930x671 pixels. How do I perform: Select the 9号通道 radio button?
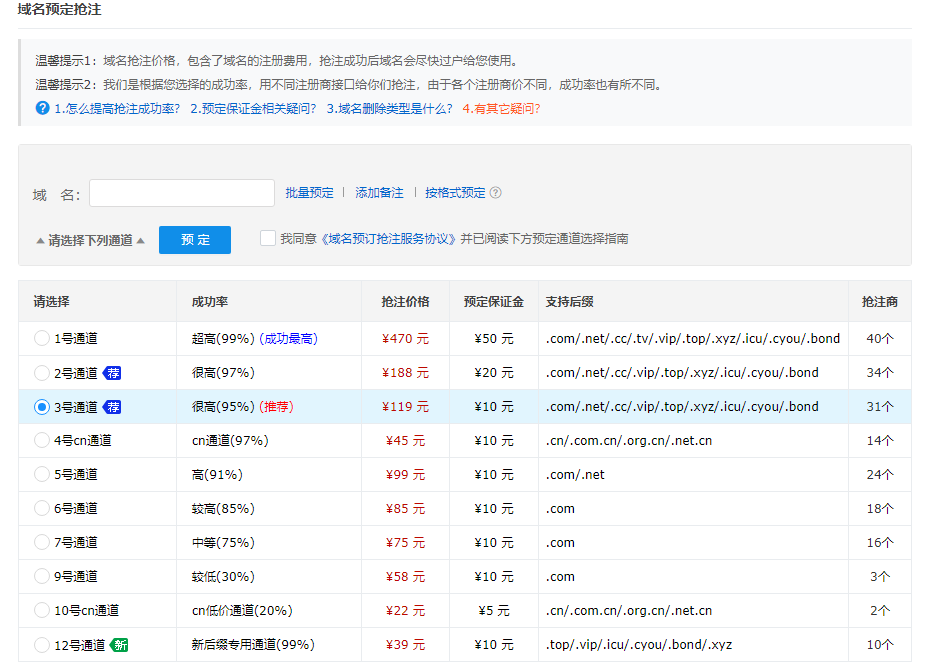pos(42,576)
